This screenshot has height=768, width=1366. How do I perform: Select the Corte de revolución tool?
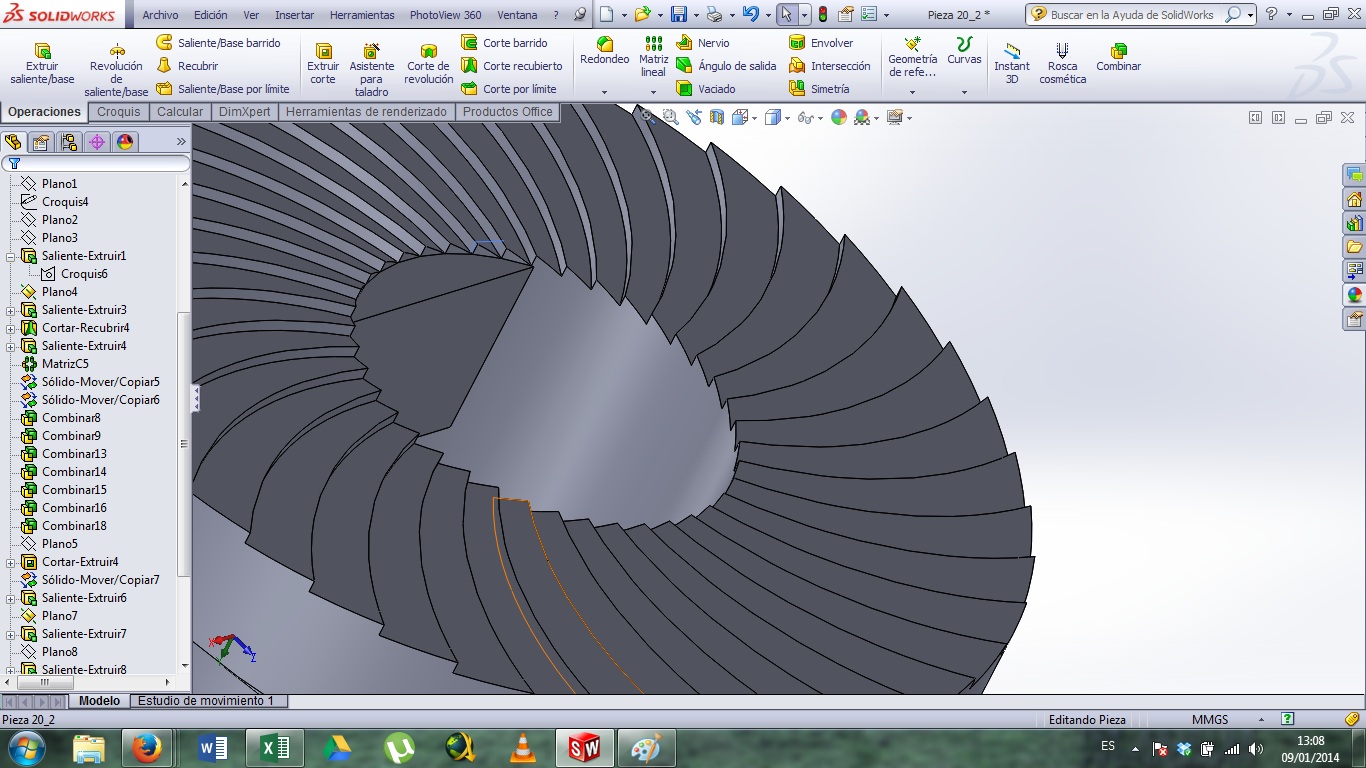click(429, 63)
